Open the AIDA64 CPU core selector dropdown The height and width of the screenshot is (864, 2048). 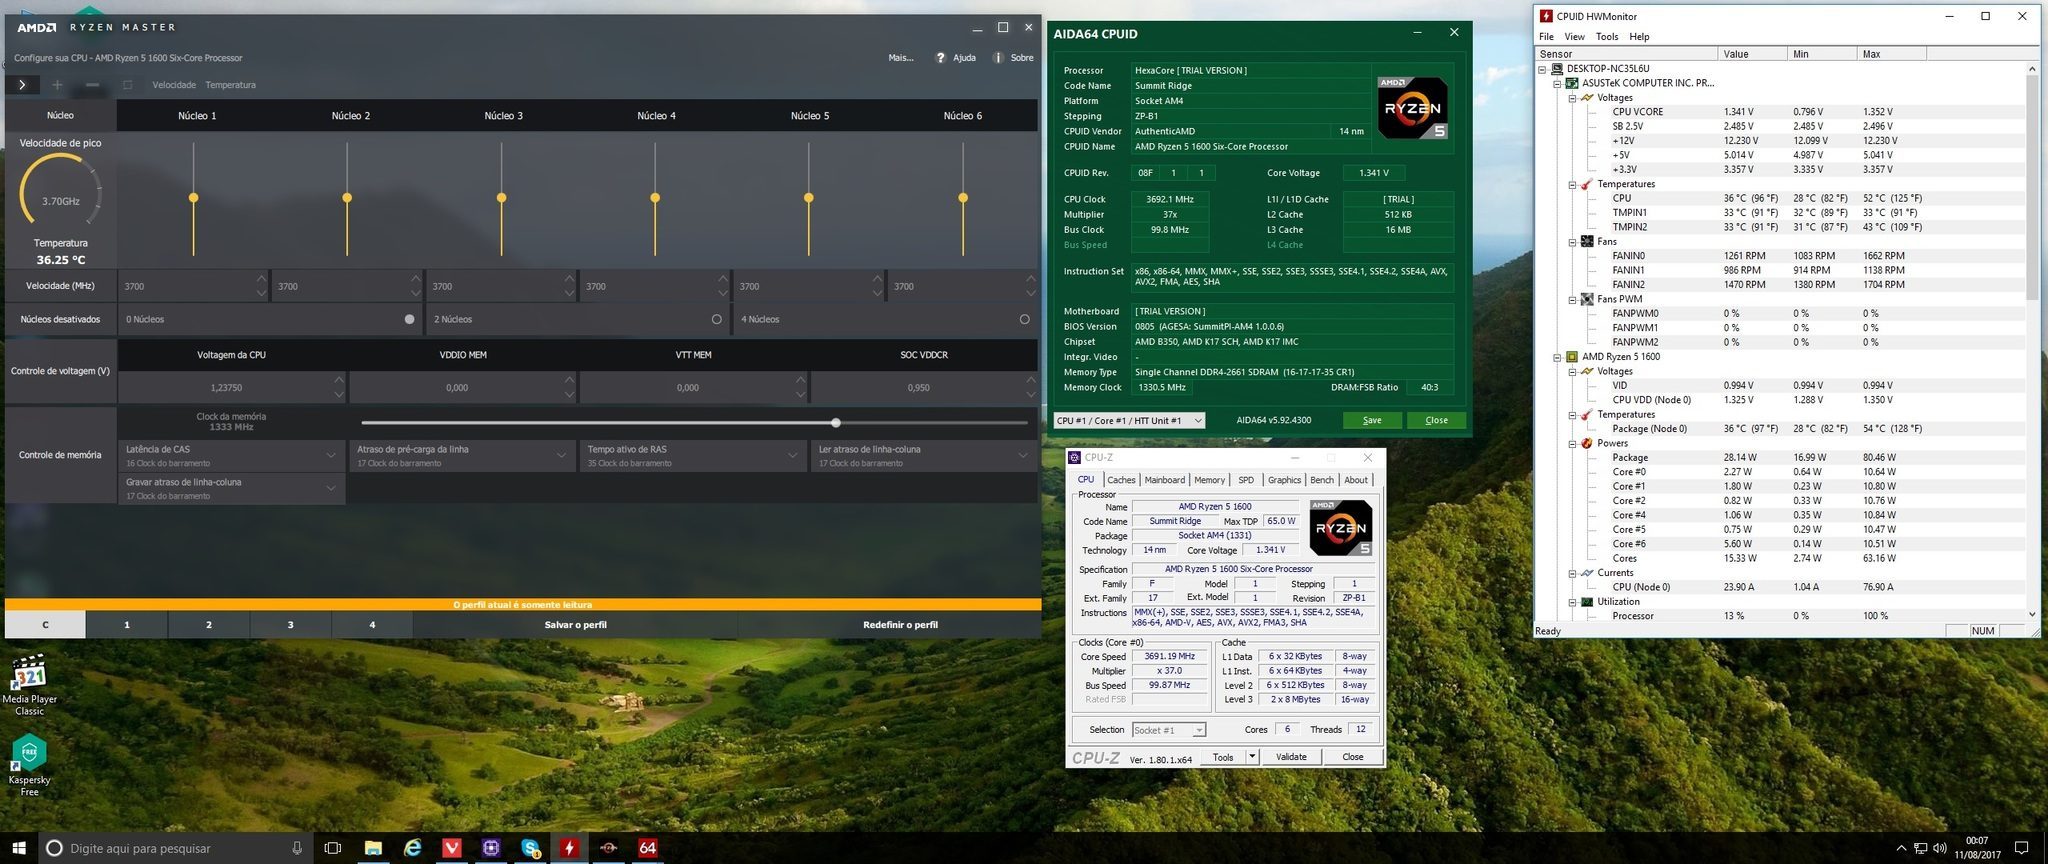pos(1129,420)
